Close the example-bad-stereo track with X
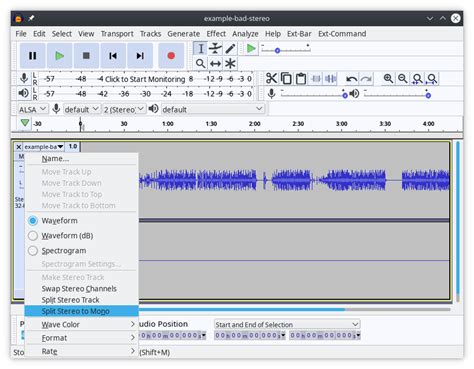474x369 pixels. tap(19, 147)
